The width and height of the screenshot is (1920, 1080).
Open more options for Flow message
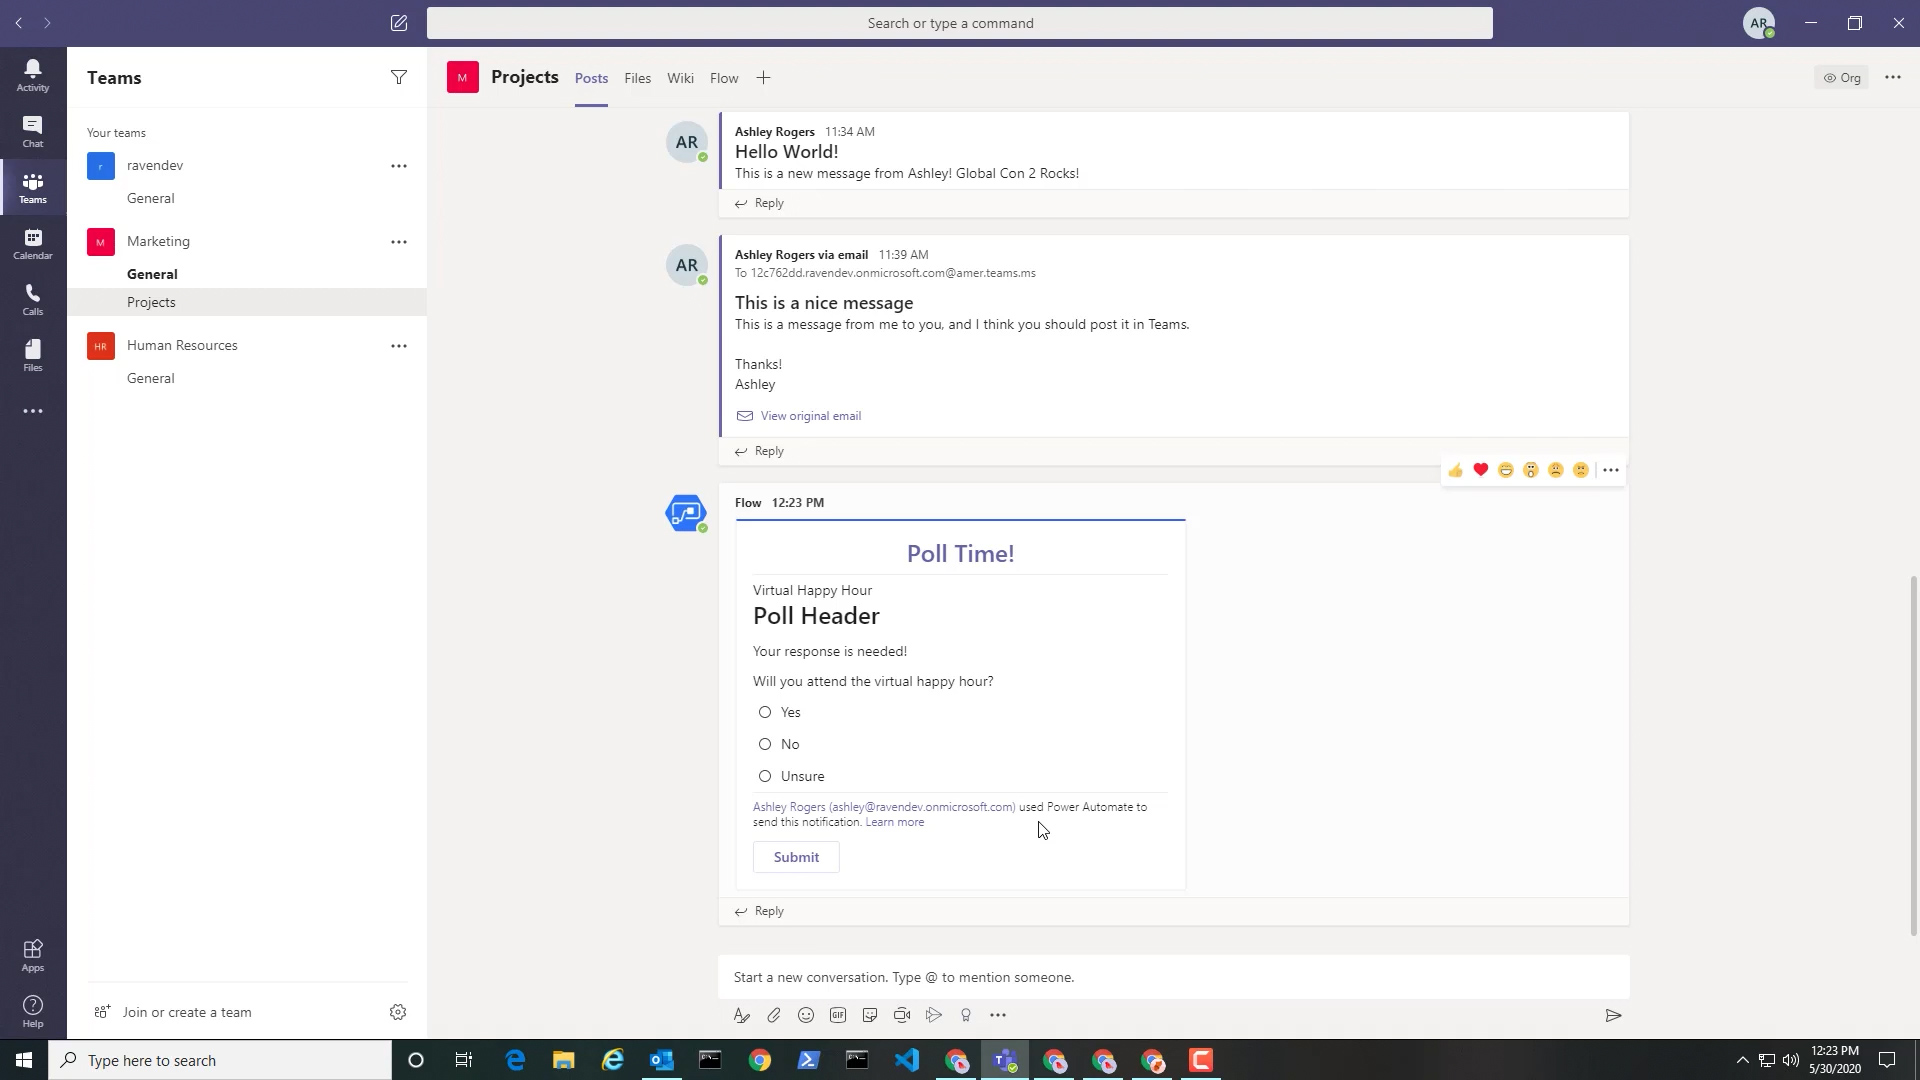click(1611, 470)
